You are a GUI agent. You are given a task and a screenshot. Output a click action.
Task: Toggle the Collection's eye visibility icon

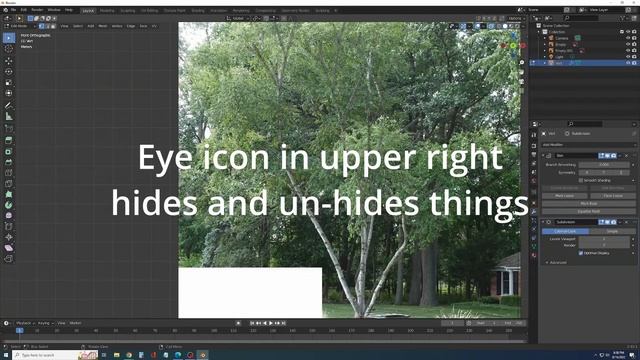pos(628,31)
